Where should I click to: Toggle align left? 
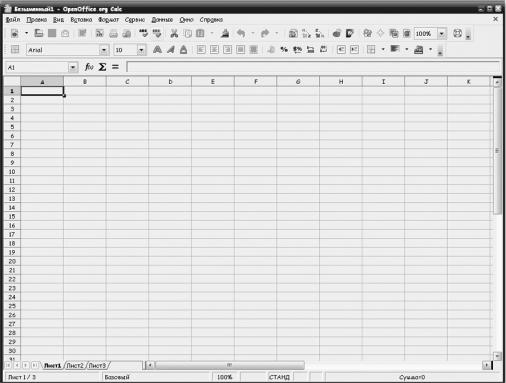pos(201,50)
